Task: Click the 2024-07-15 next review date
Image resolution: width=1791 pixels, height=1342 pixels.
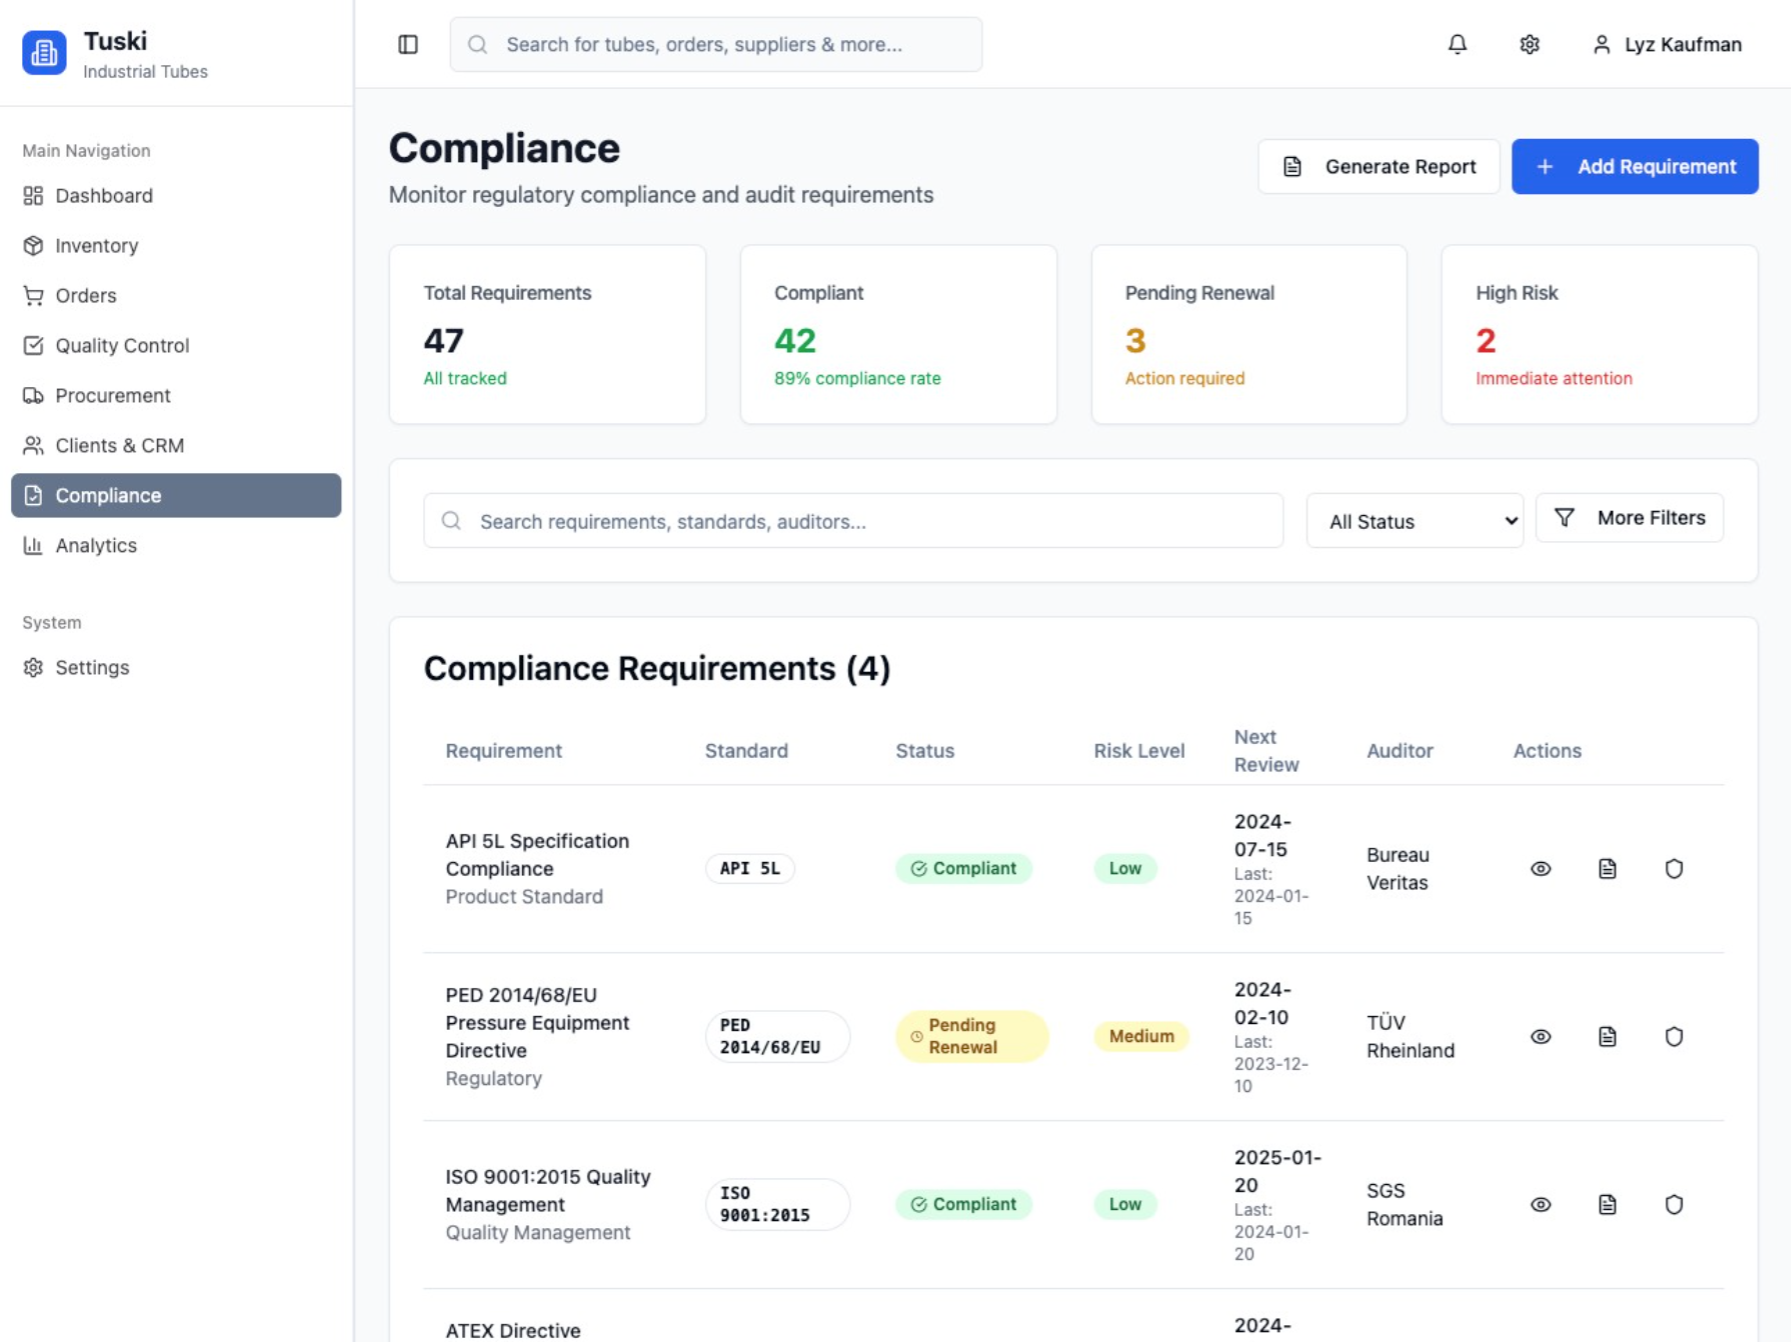Action: 1262,835
